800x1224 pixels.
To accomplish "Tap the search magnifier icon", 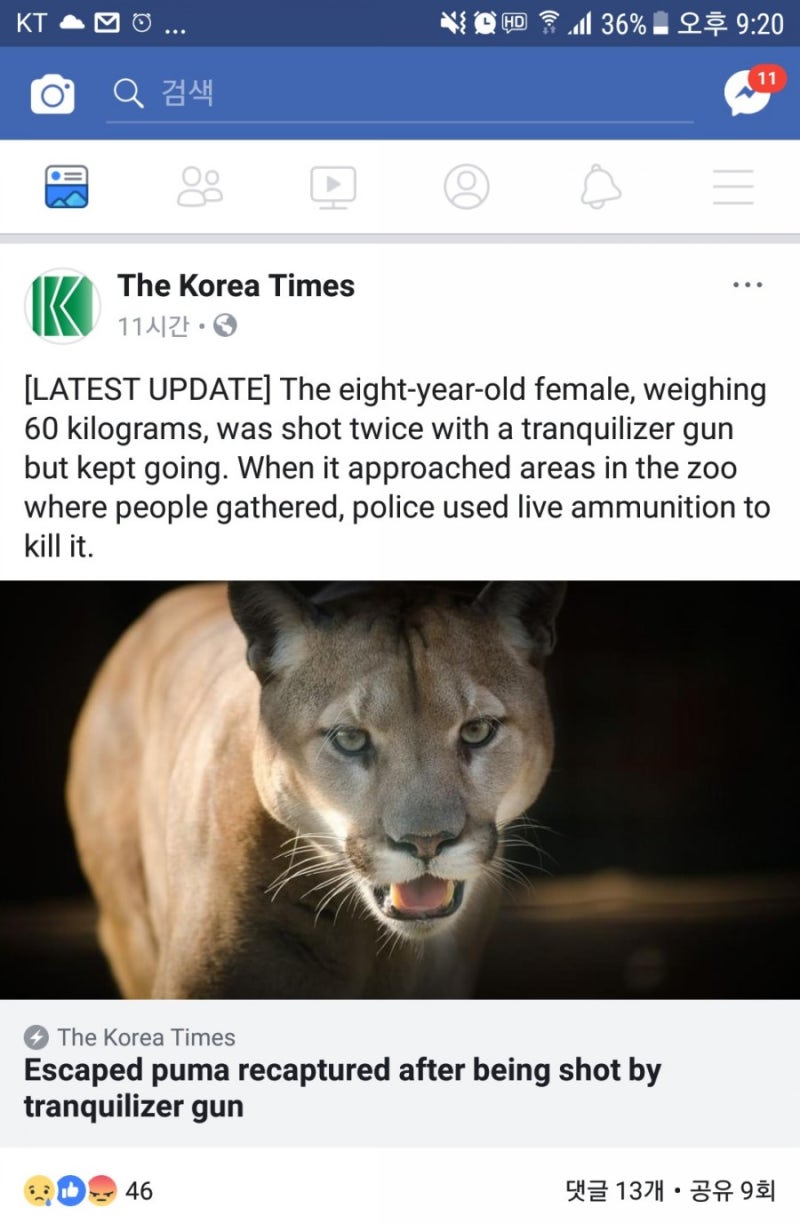I will click(128, 93).
